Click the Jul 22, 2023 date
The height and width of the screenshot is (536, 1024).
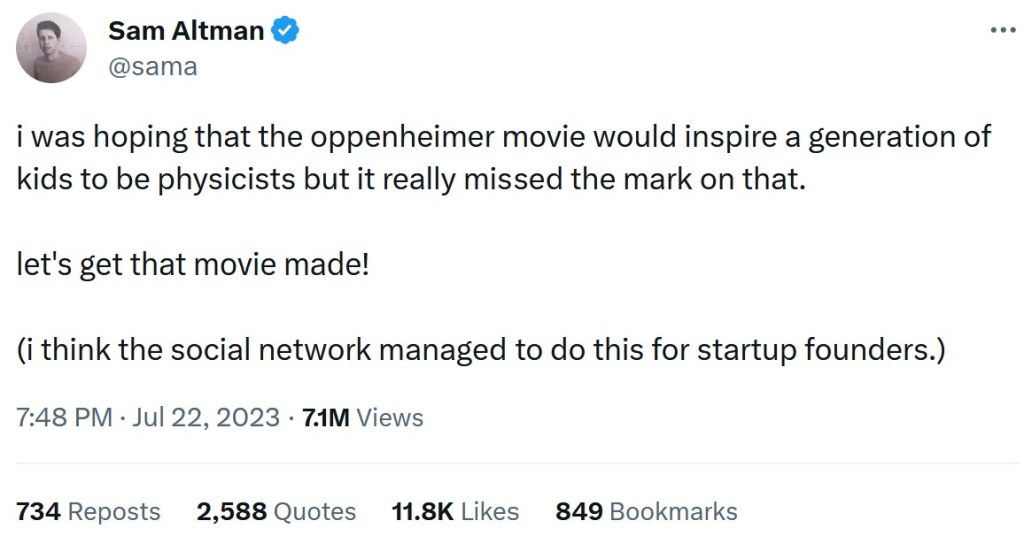tap(208, 417)
